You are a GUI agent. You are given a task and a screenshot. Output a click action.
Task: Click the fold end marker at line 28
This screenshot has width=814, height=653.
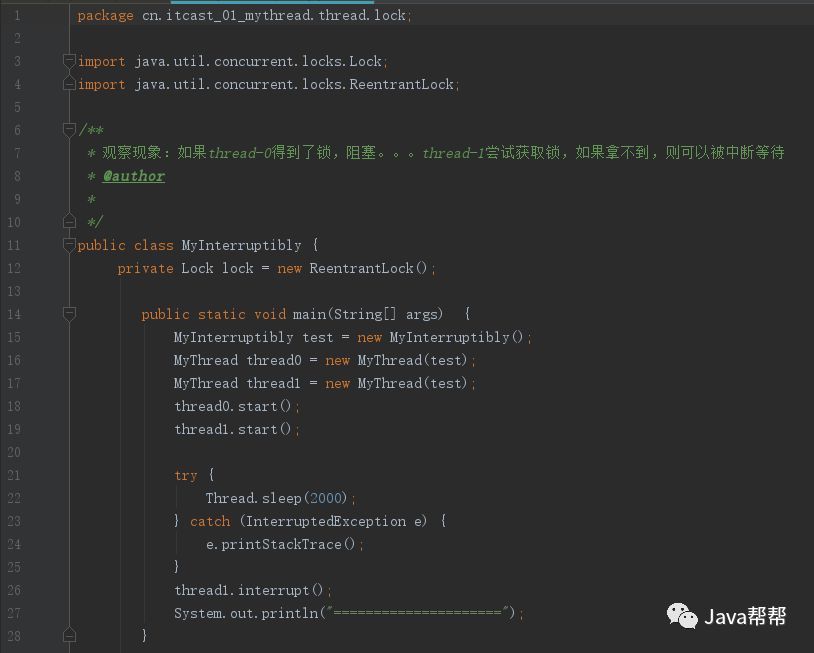(69, 635)
